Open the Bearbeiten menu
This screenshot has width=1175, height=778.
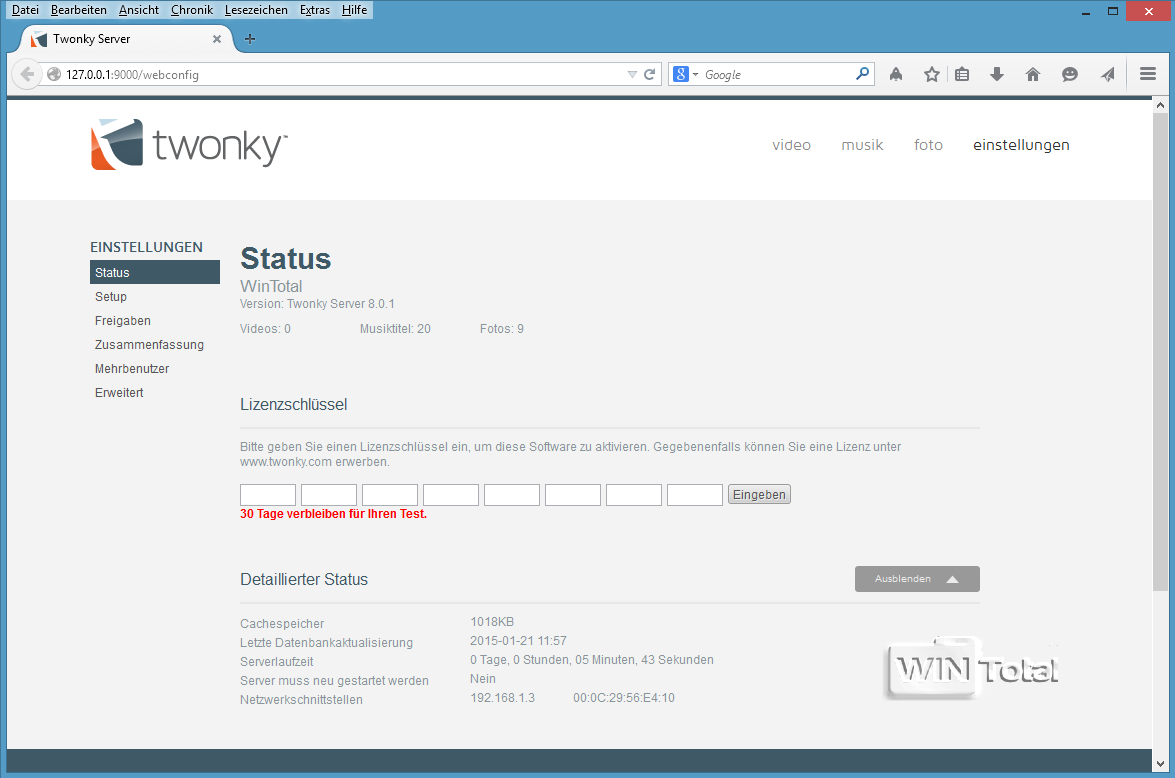point(79,10)
